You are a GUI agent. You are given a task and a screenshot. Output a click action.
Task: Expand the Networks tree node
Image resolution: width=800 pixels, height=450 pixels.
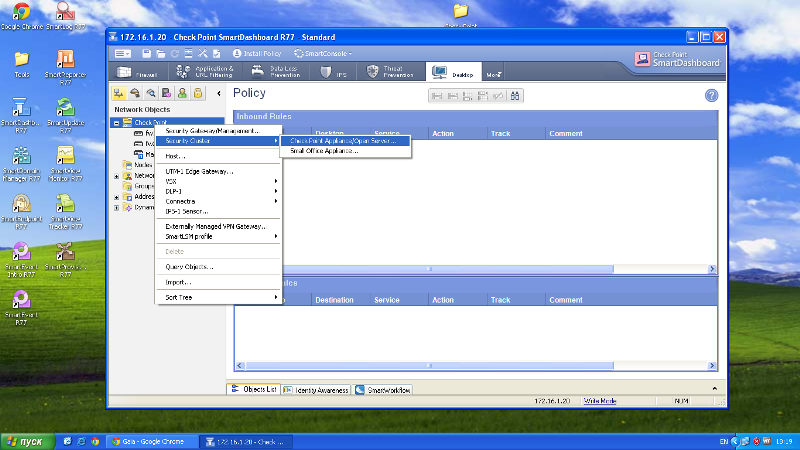coord(117,176)
